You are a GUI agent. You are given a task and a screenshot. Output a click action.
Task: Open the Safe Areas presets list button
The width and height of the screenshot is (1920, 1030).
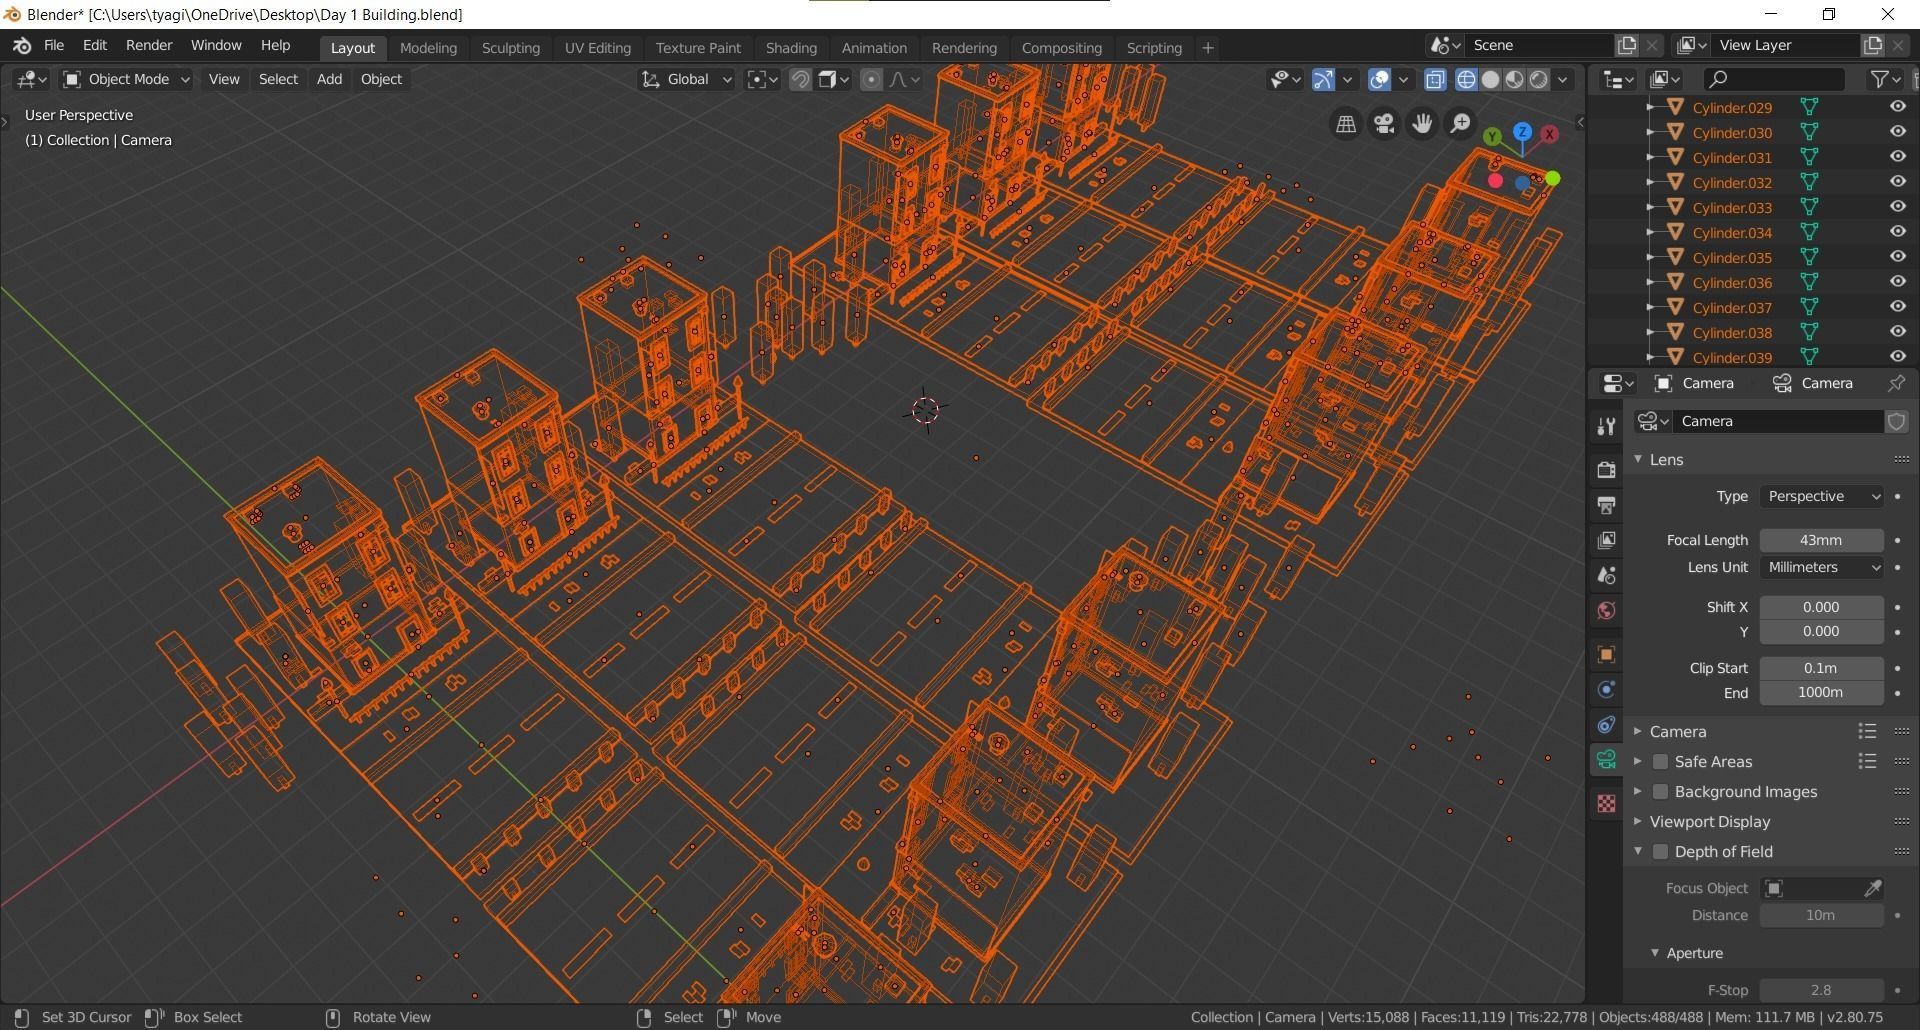tap(1867, 761)
